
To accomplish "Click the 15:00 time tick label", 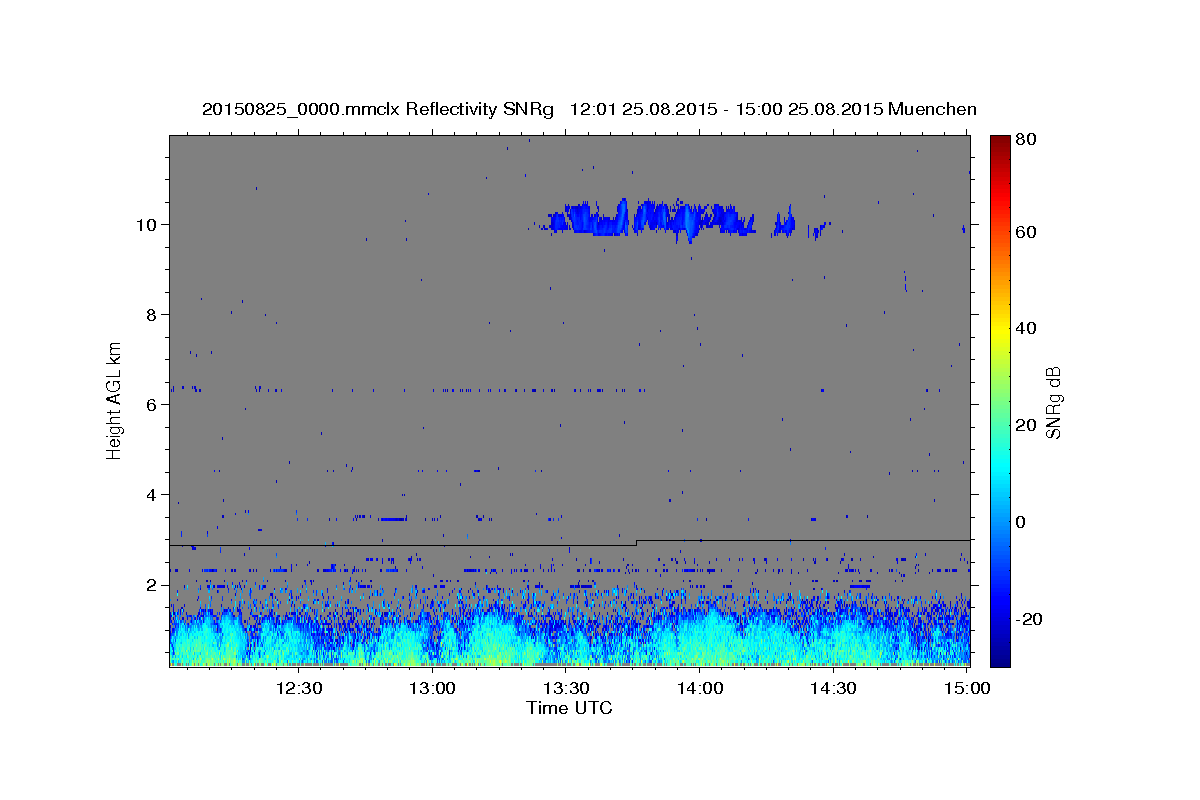I will [967, 688].
